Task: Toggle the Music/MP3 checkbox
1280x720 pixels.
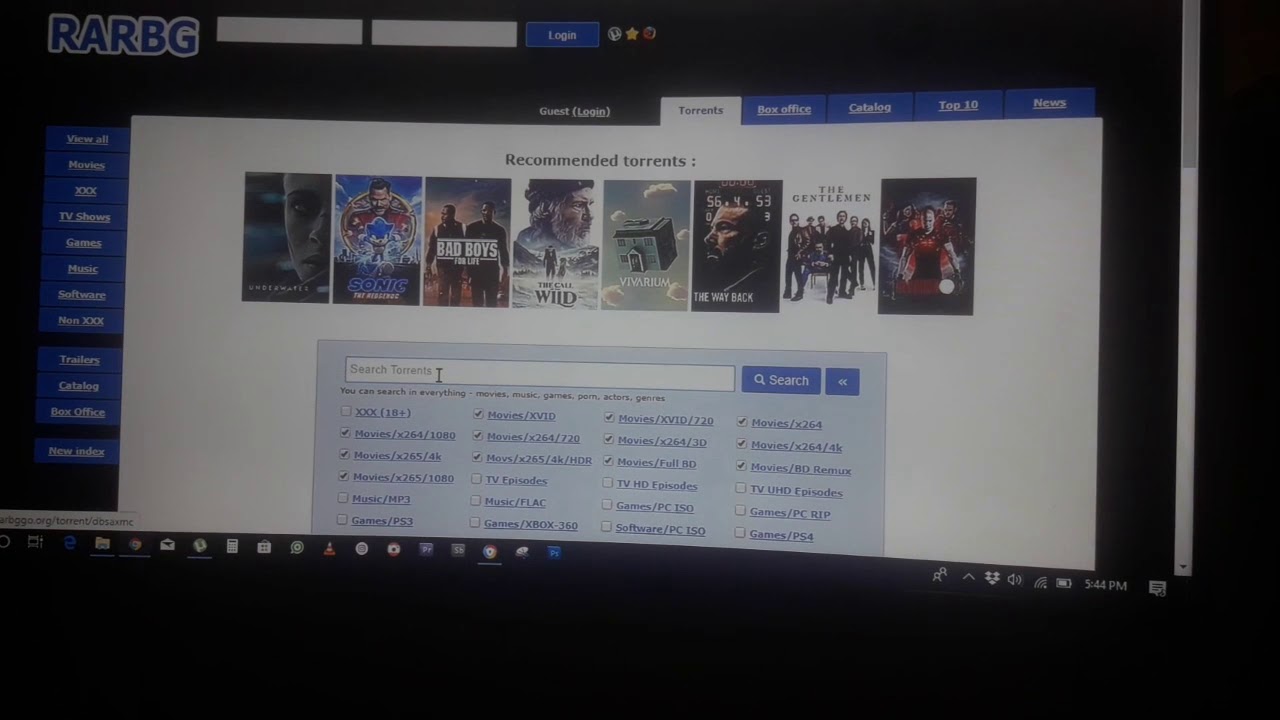Action: (343, 498)
